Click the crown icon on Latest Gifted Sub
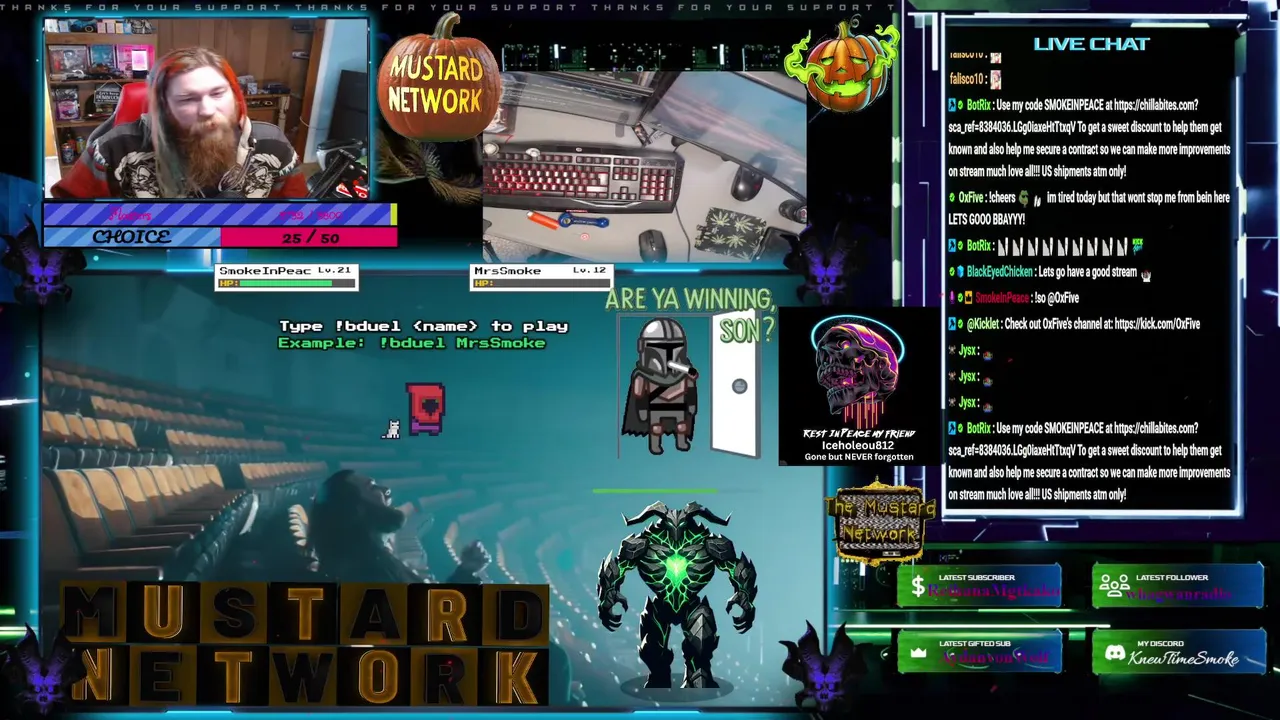The image size is (1280, 720). click(x=918, y=652)
